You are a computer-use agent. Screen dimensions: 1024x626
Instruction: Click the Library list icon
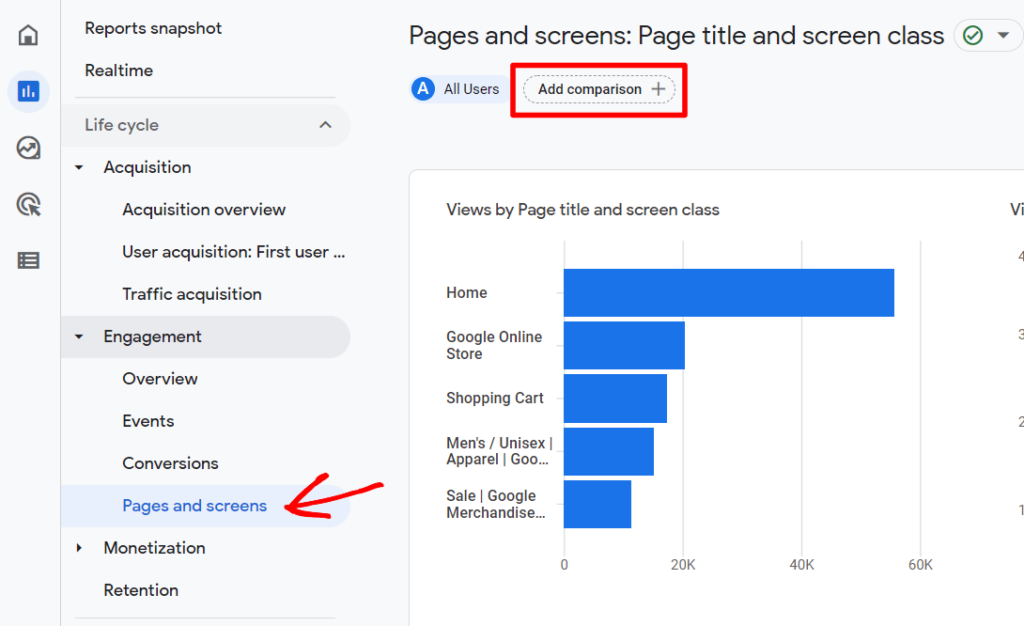[x=27, y=260]
